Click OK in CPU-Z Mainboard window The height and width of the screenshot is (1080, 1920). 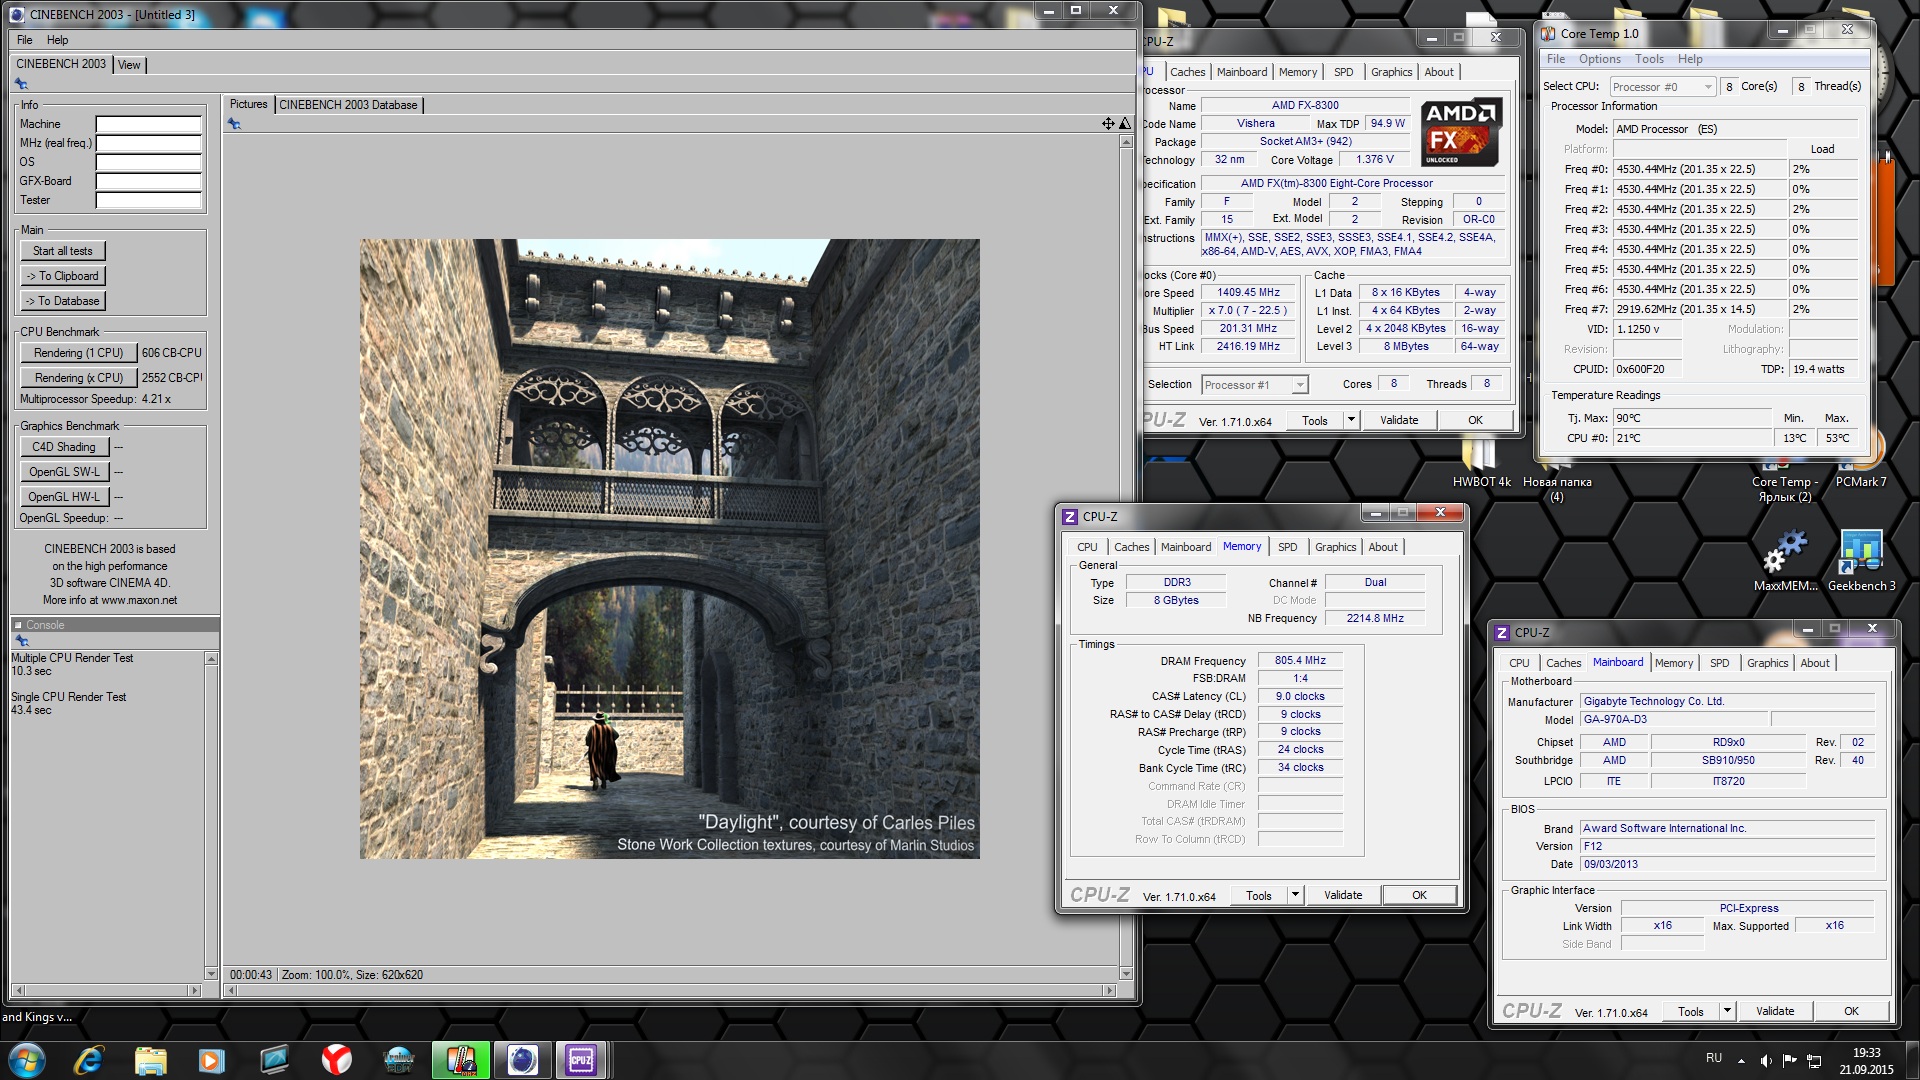click(x=1851, y=1011)
